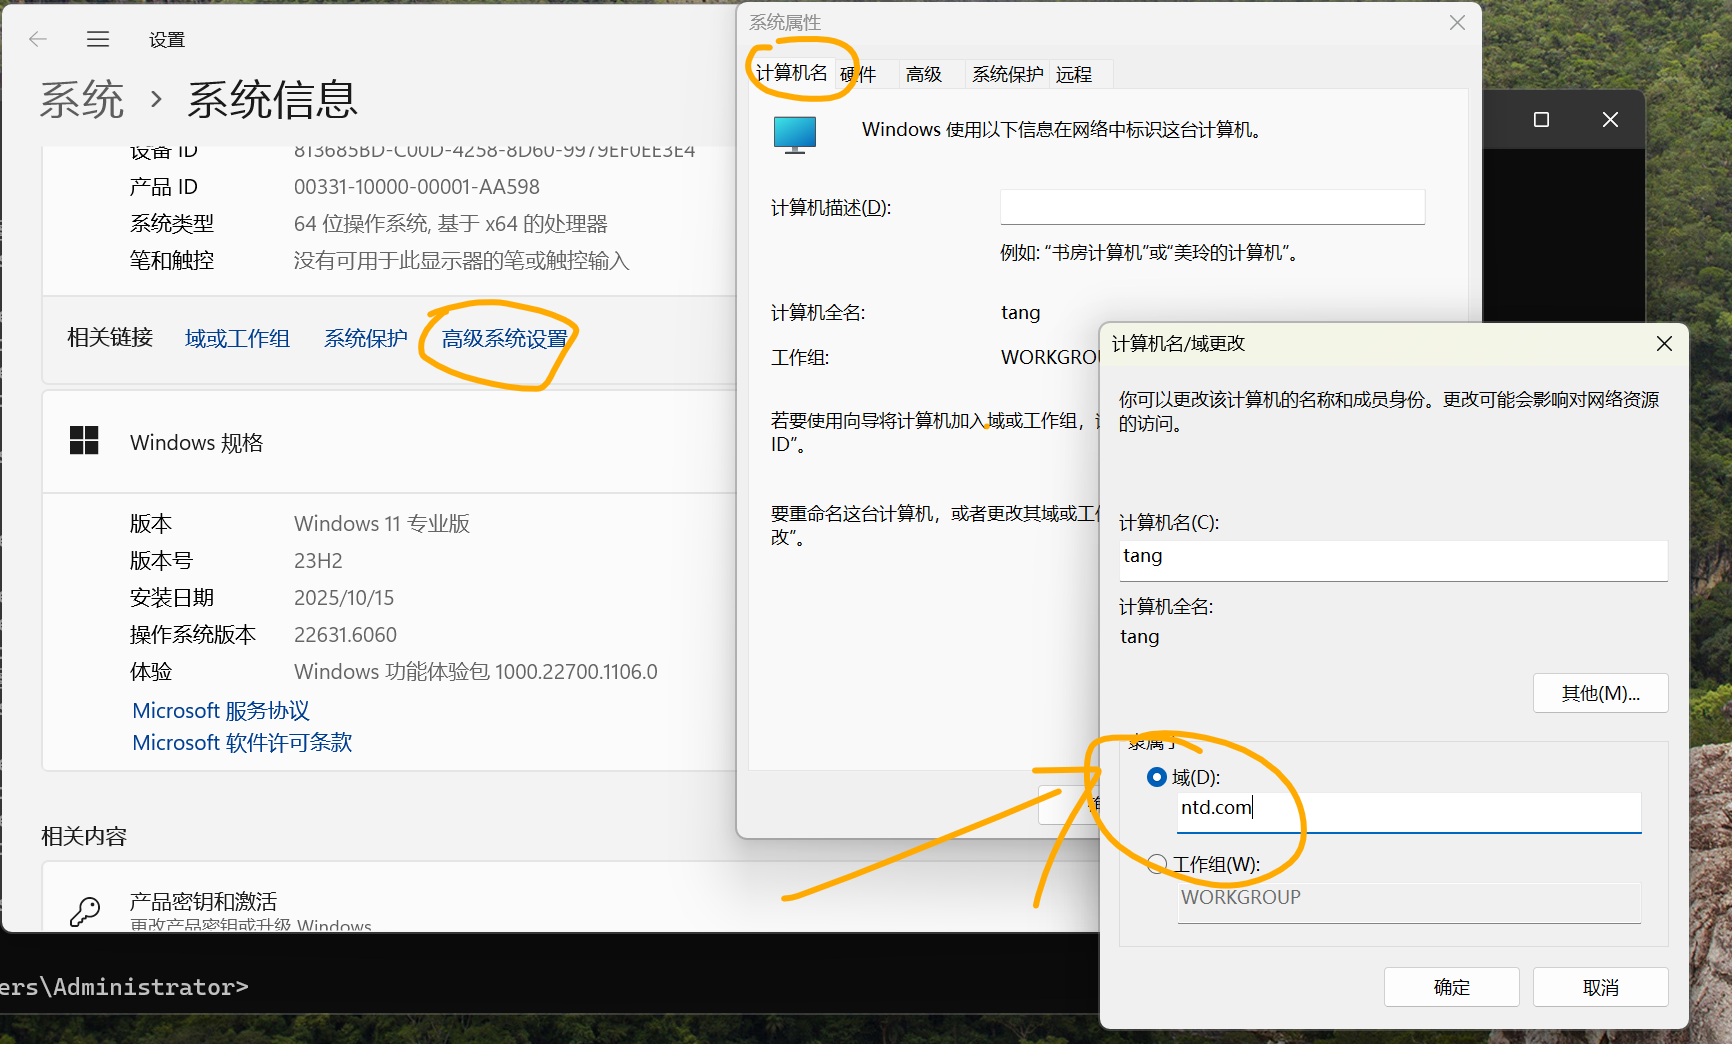Open the Microsoft 软件许可条款 link

(x=242, y=743)
